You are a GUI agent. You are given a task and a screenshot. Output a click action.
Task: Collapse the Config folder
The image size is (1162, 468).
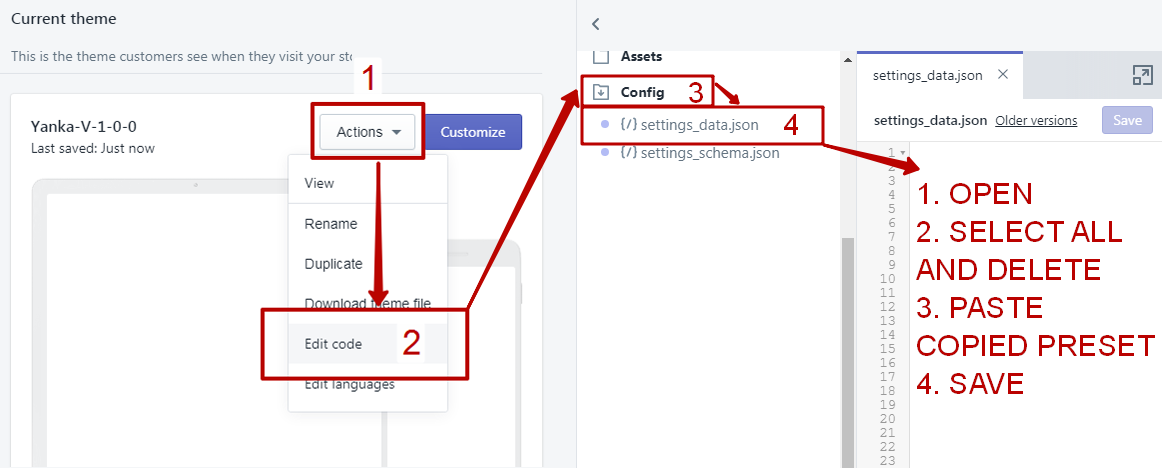point(642,92)
